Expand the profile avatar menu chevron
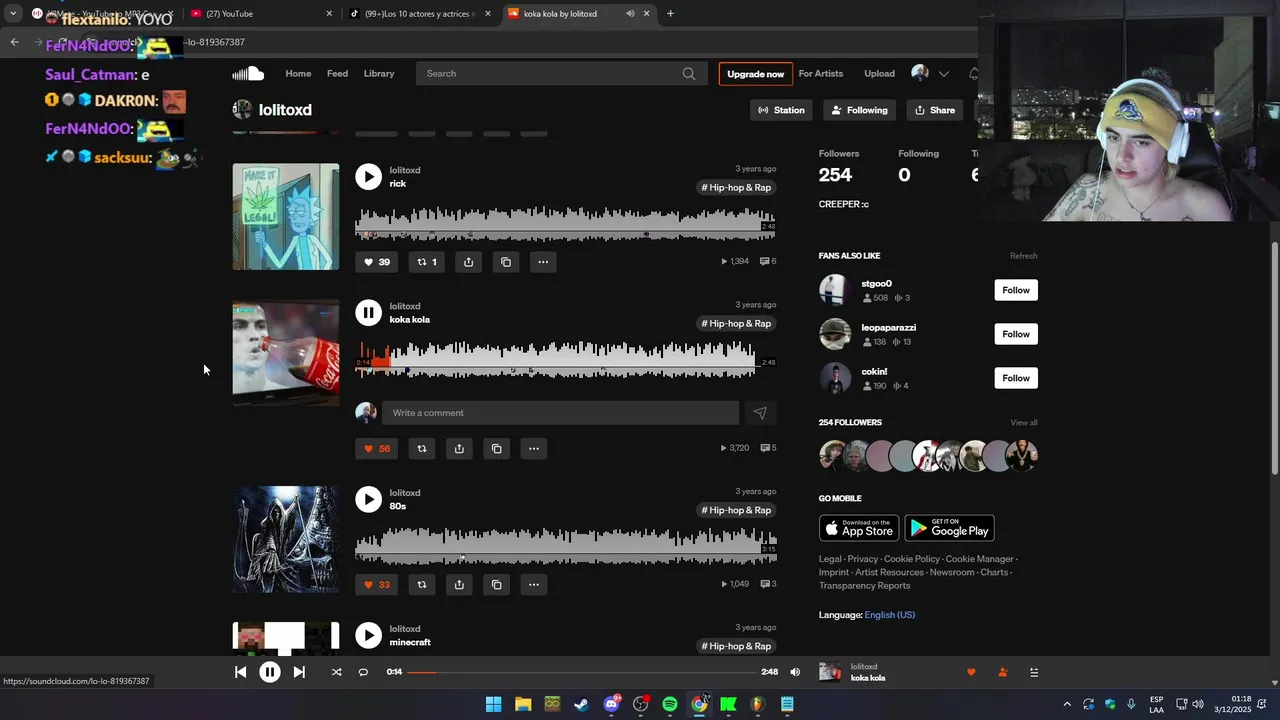The height and width of the screenshot is (720, 1280). coord(943,74)
